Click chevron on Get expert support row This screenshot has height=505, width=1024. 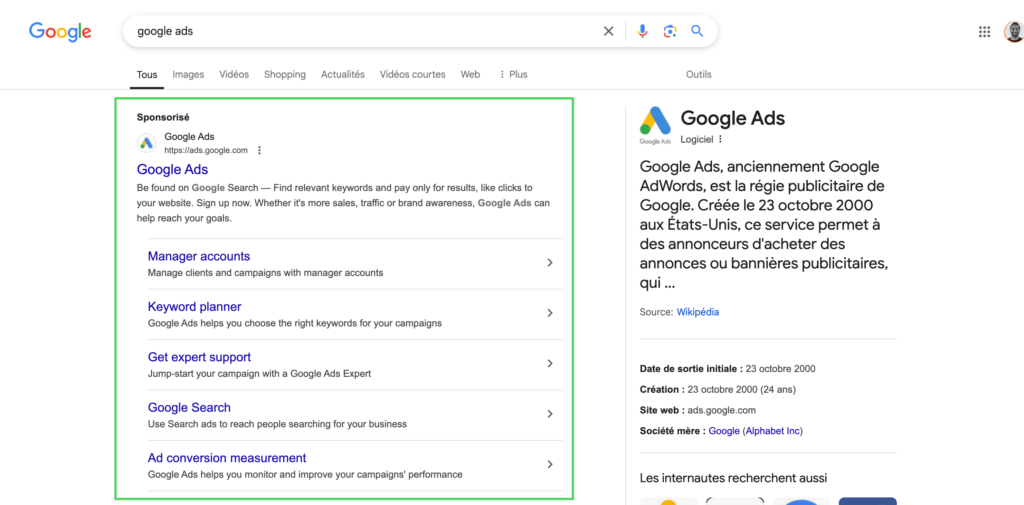pos(550,363)
